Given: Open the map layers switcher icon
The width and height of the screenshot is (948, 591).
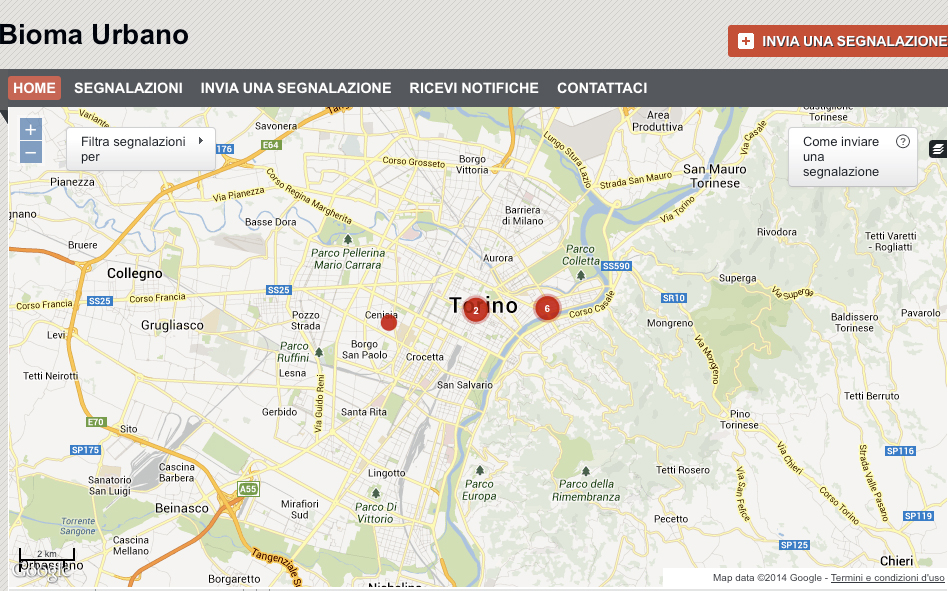Looking at the screenshot, I should (938, 149).
